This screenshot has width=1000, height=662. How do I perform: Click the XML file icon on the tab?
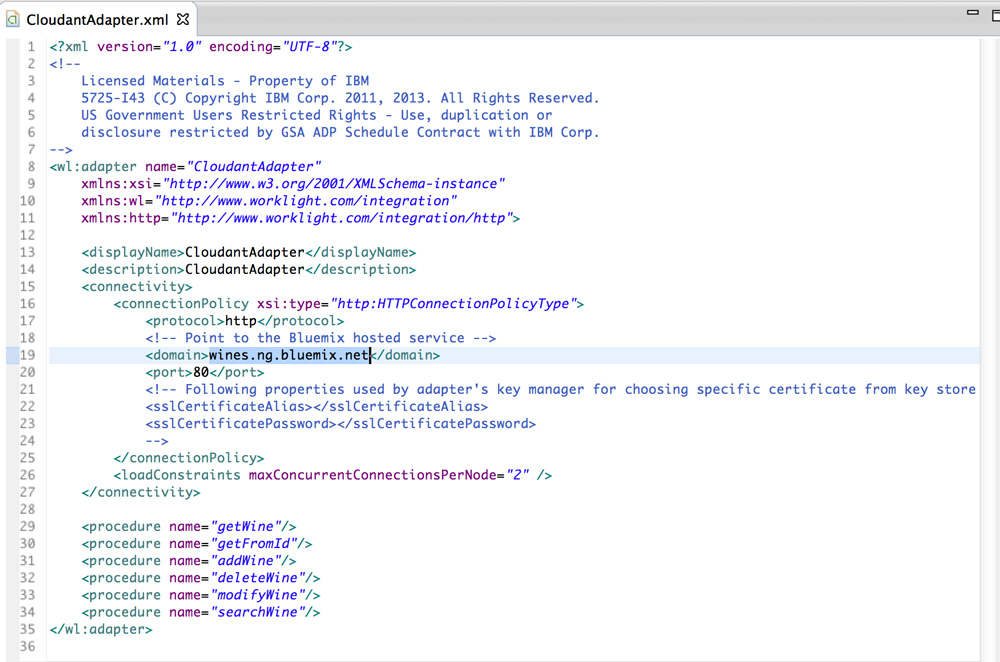pos(13,20)
